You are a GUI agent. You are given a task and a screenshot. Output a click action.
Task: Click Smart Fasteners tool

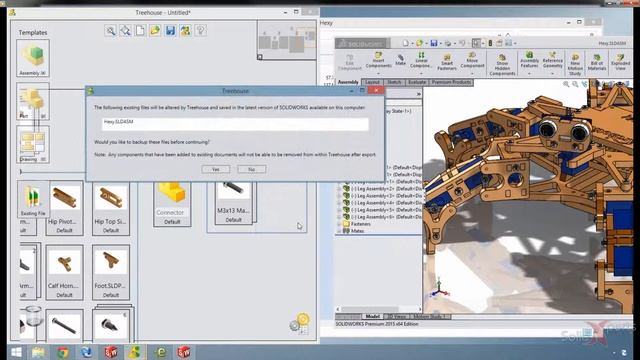[x=447, y=62]
